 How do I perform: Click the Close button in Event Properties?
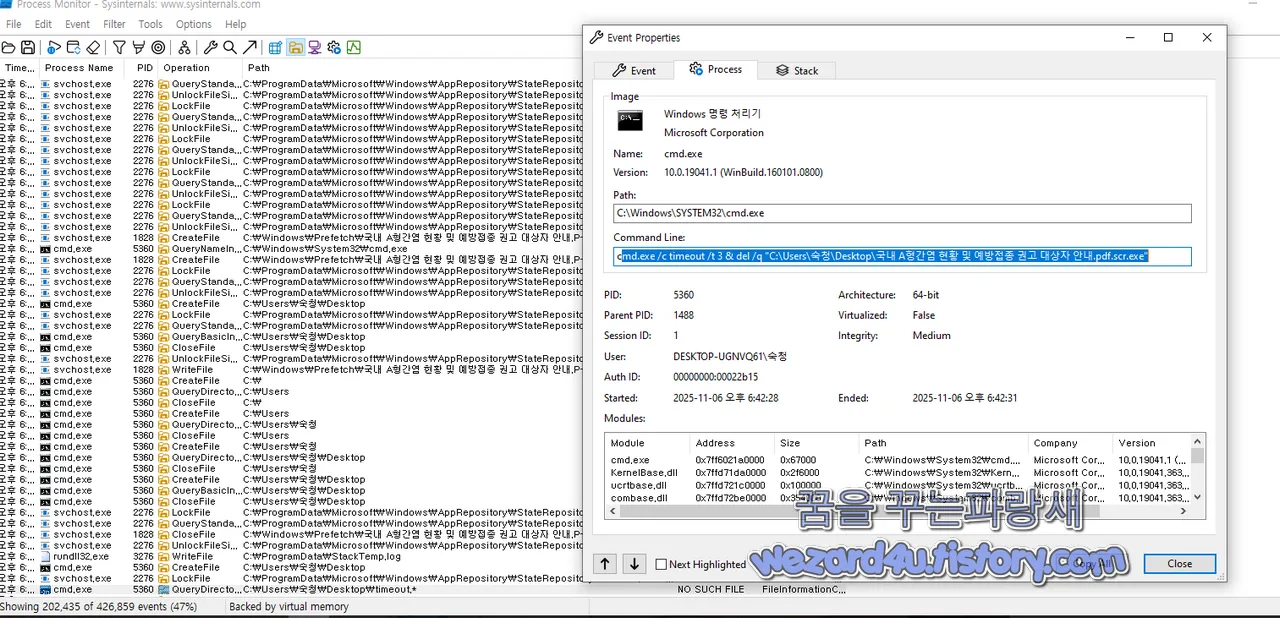1180,563
